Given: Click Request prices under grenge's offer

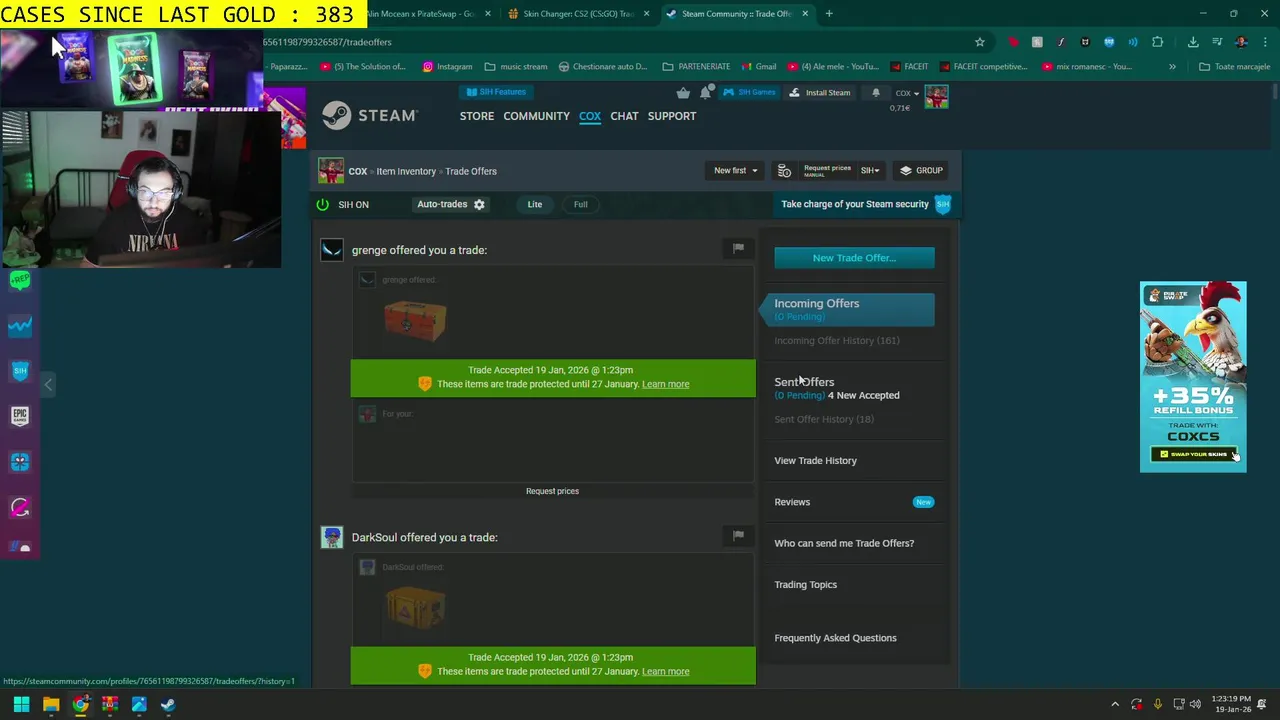Looking at the screenshot, I should click(552, 491).
